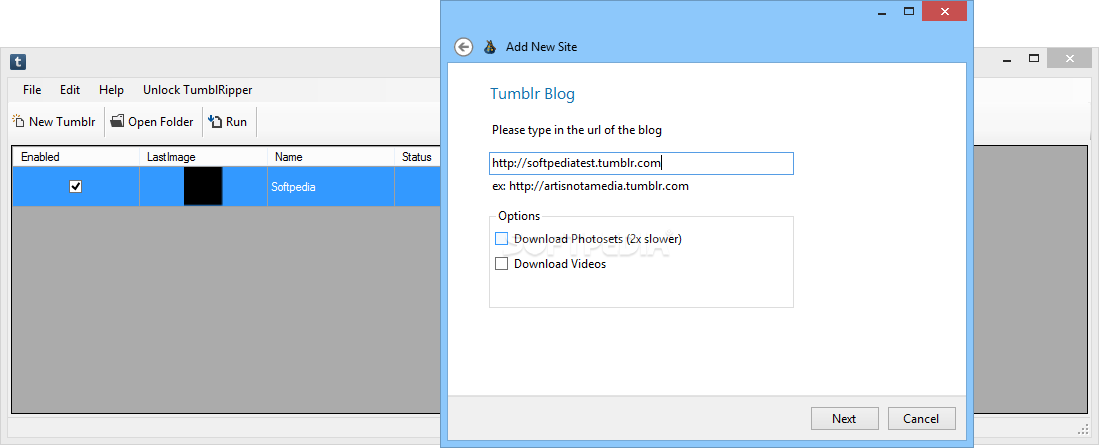Enable Download Videos option
The width and height of the screenshot is (1099, 448).
point(501,264)
